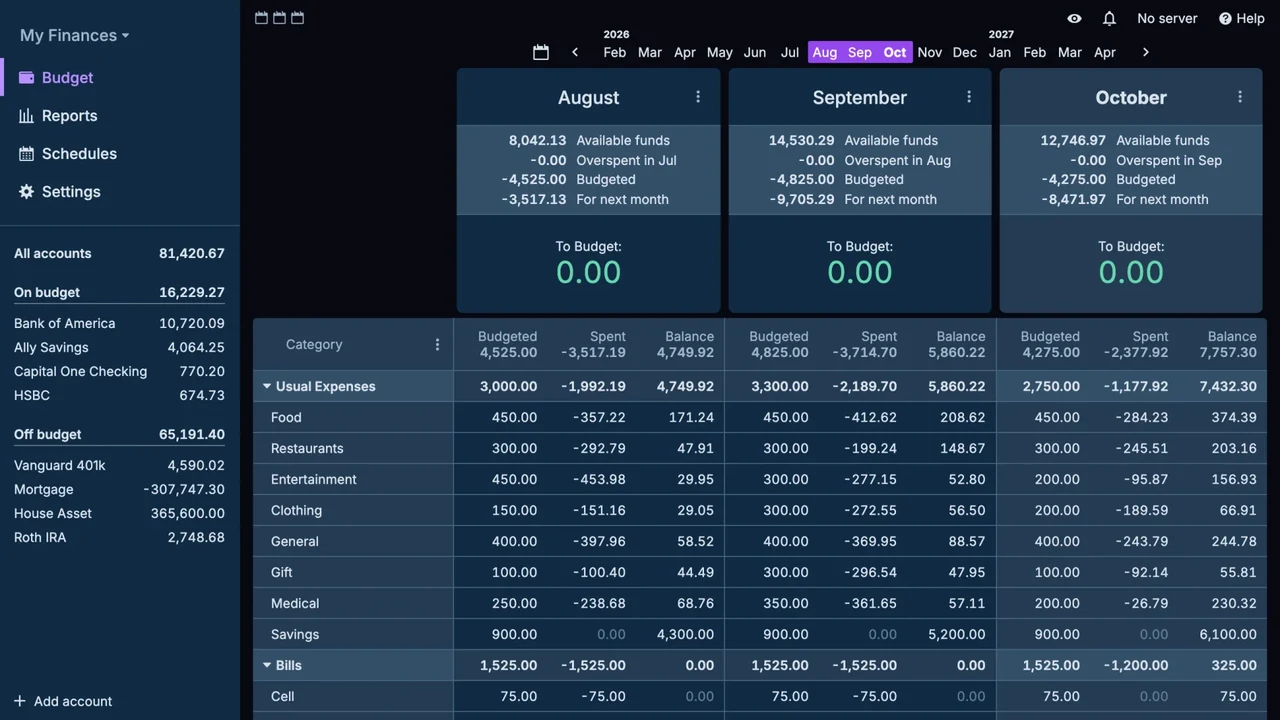Click August To Budget 0.00 amount
The height and width of the screenshot is (720, 1280).
589,272
